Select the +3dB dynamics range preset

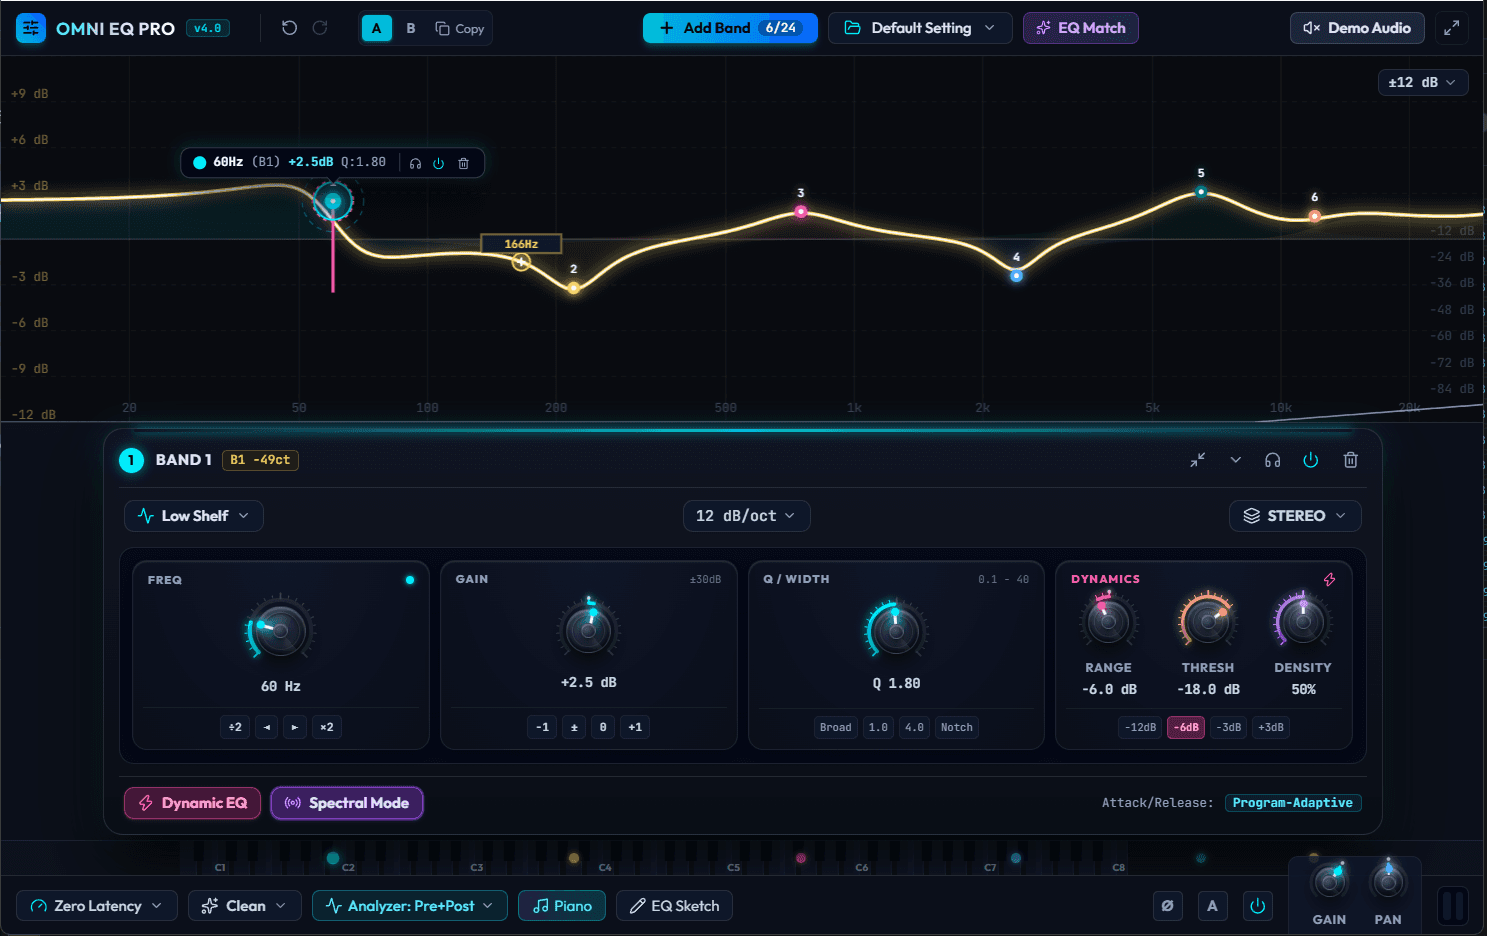coord(1271,727)
